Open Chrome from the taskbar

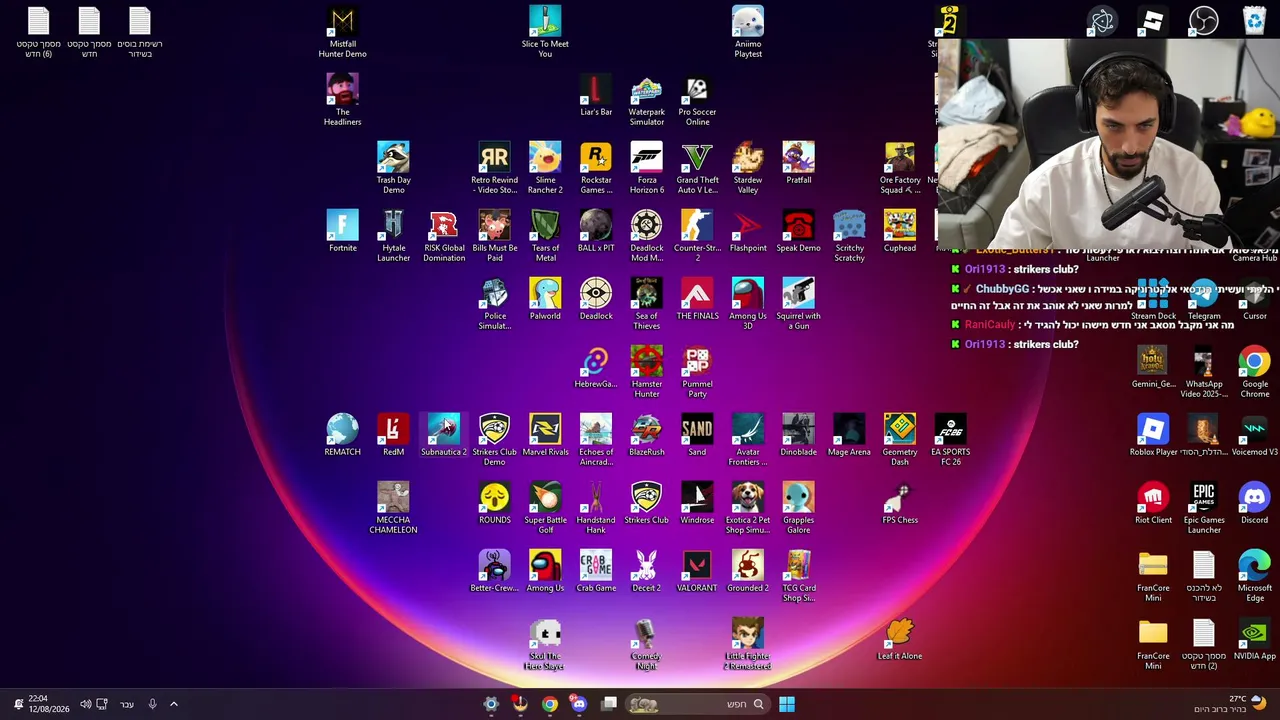[550, 704]
